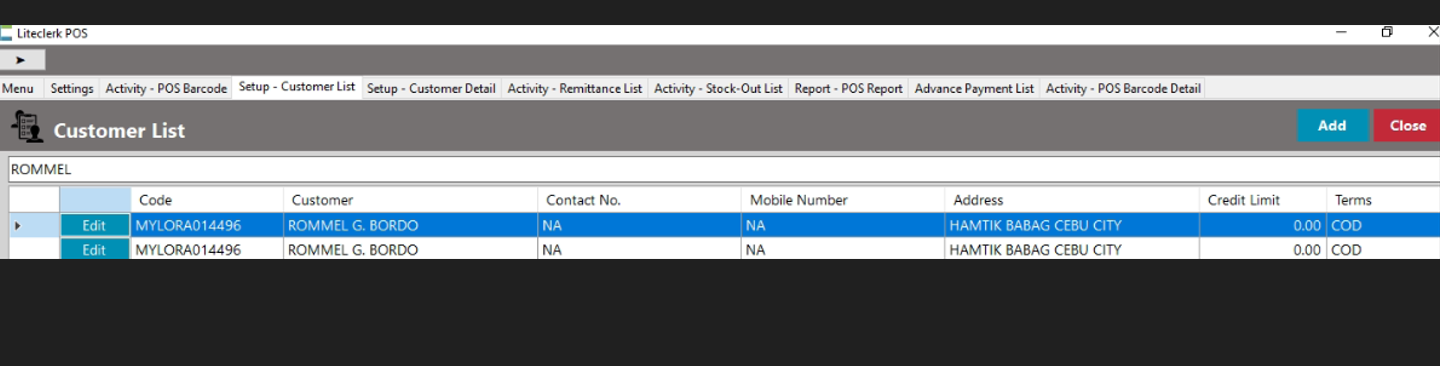Click the Liteclerk POS app icon in title bar
1440x366 pixels.
click(x=7, y=33)
